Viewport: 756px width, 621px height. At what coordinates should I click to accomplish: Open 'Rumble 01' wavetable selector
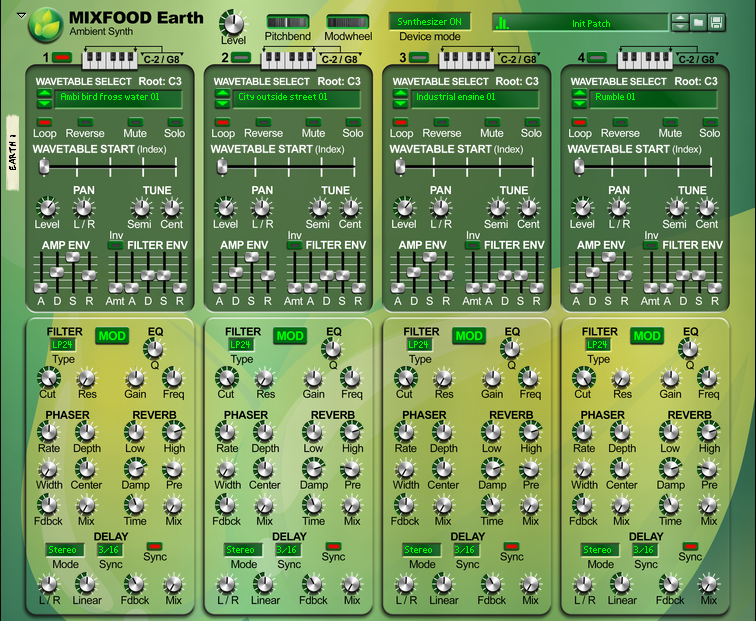[653, 98]
